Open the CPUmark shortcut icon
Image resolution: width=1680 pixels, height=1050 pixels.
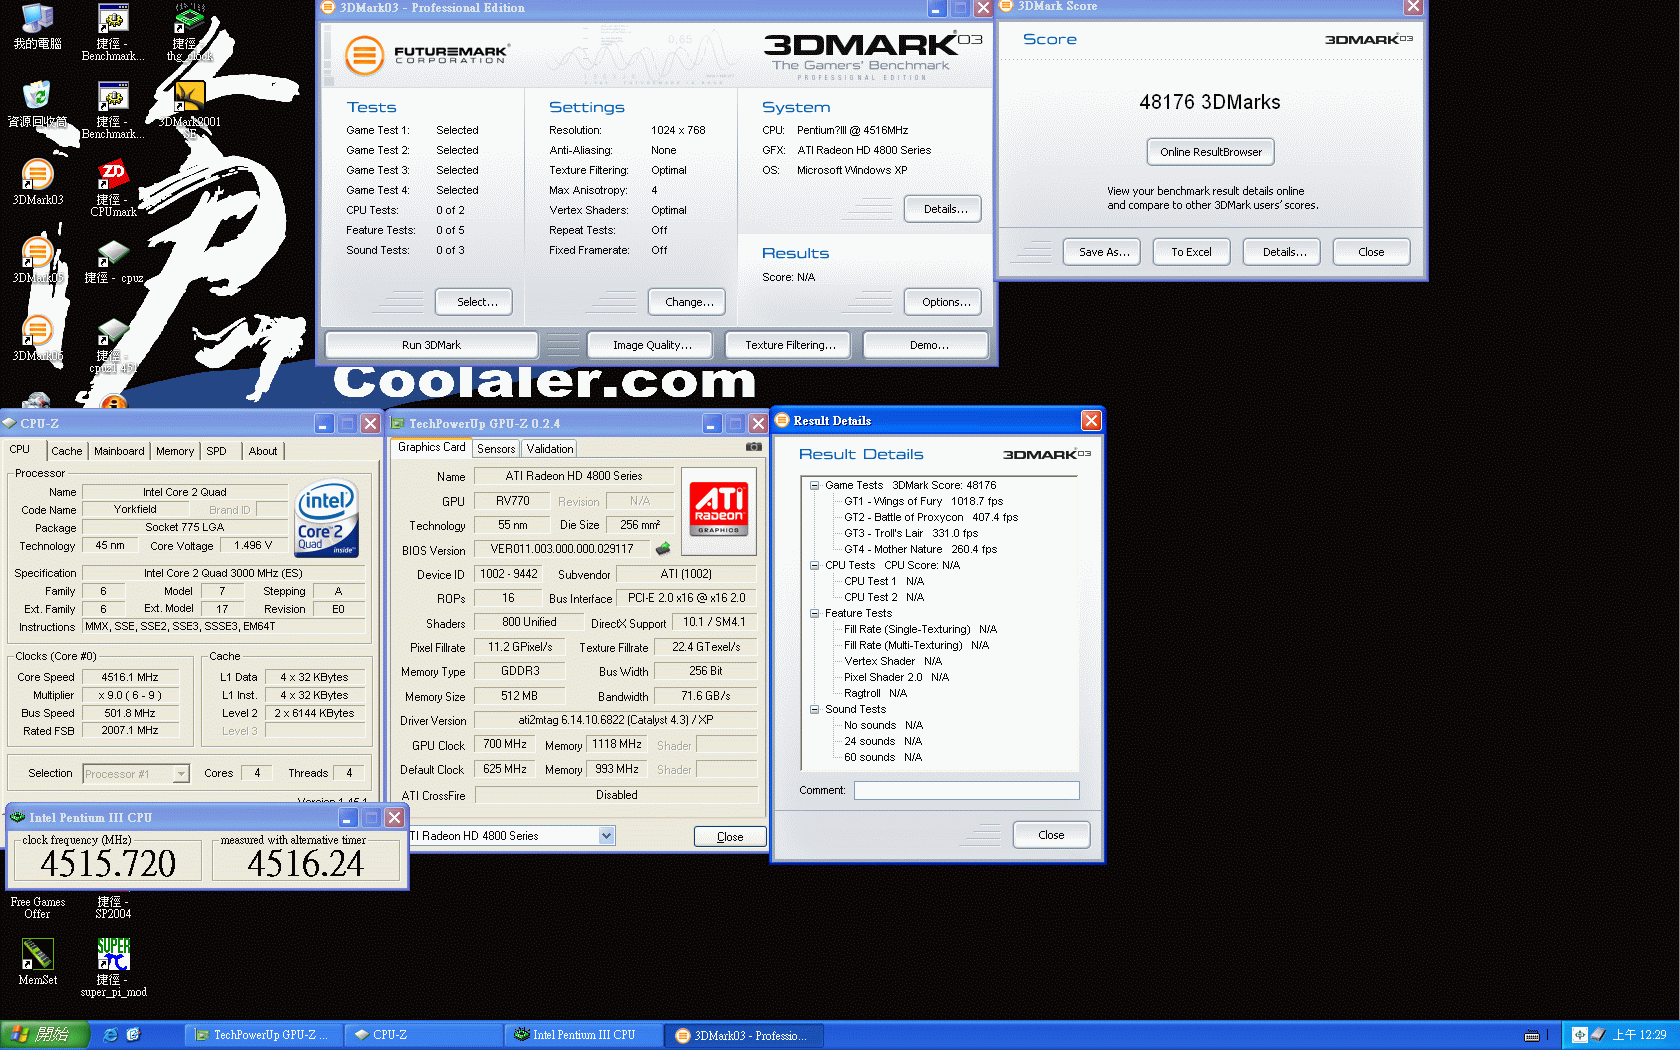[x=113, y=187]
